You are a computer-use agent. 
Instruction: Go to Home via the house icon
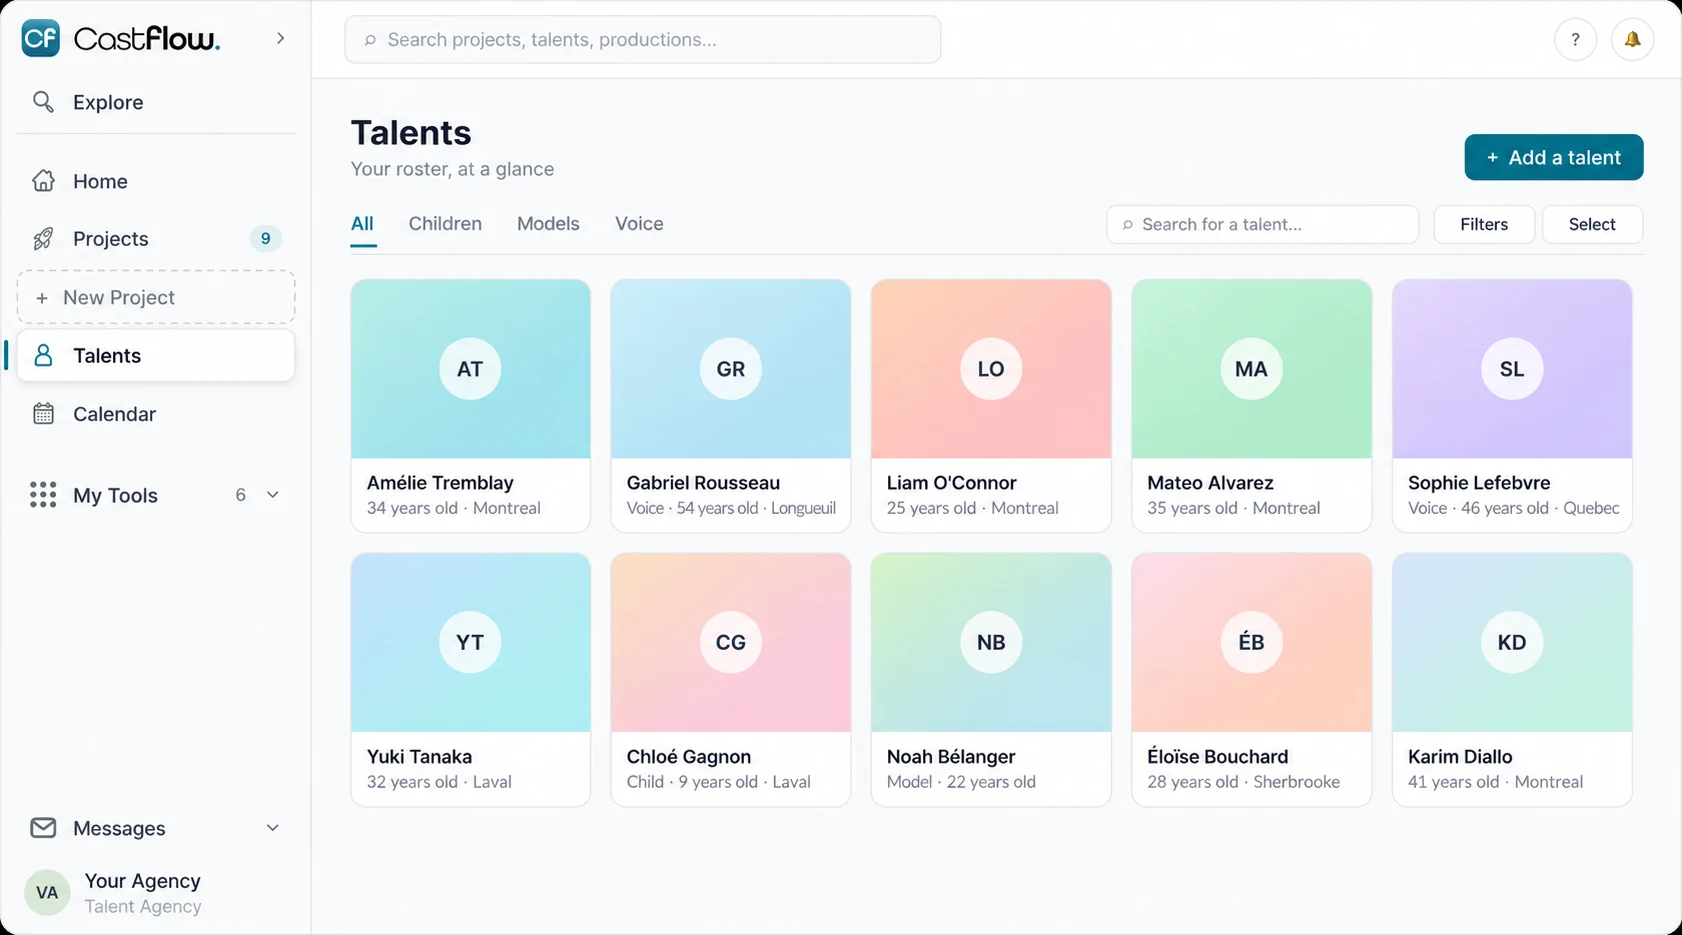43,181
